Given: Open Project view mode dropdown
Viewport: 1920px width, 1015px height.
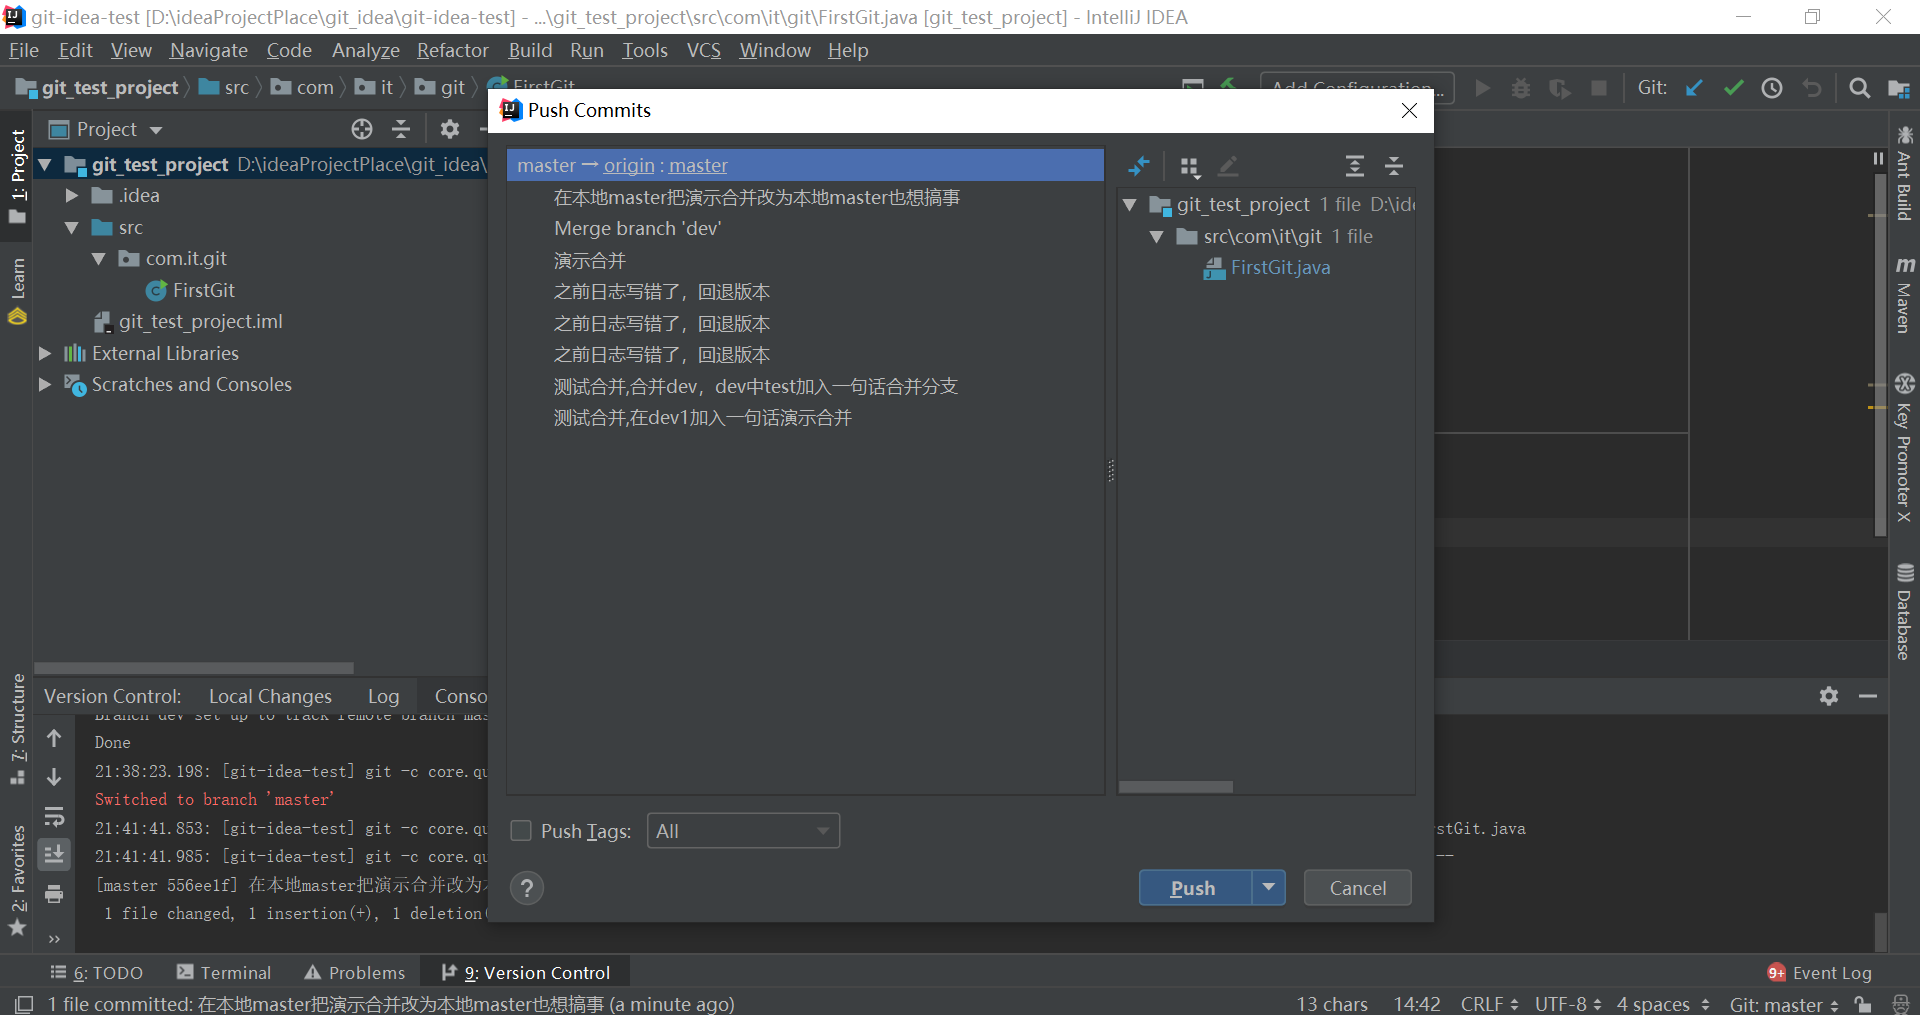Looking at the screenshot, I should click(156, 130).
